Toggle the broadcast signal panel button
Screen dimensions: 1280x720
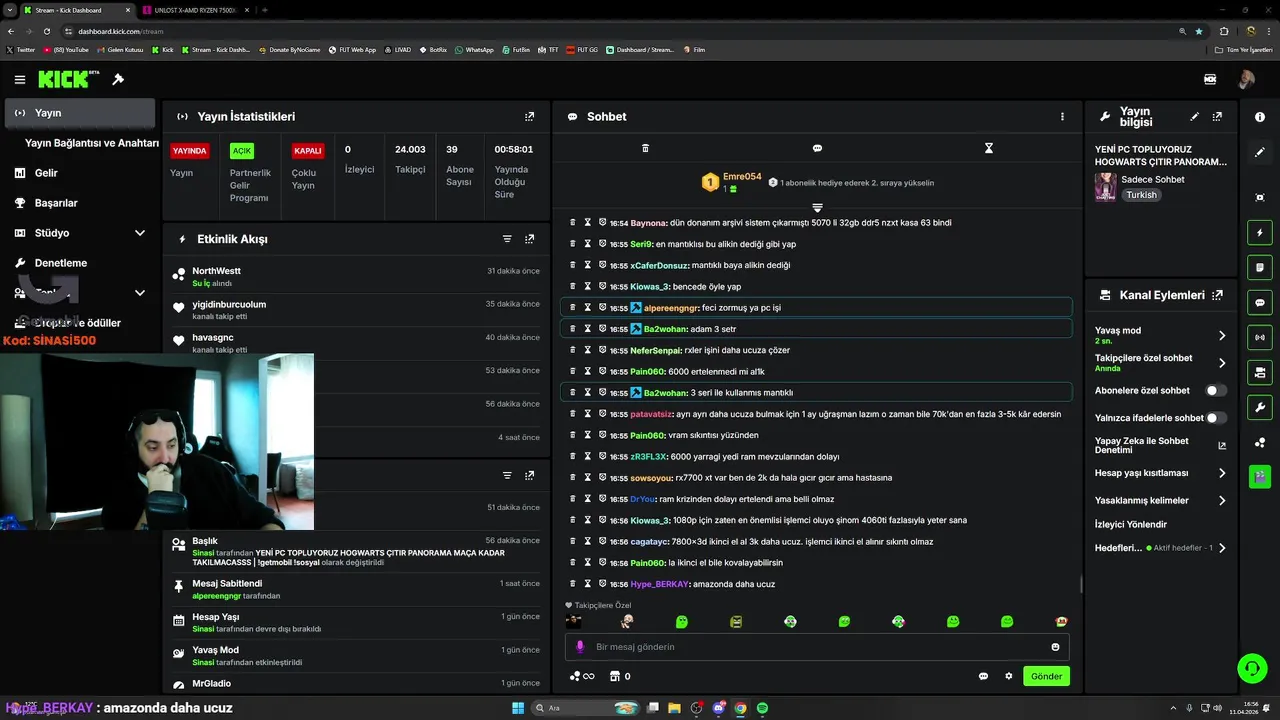1260,337
